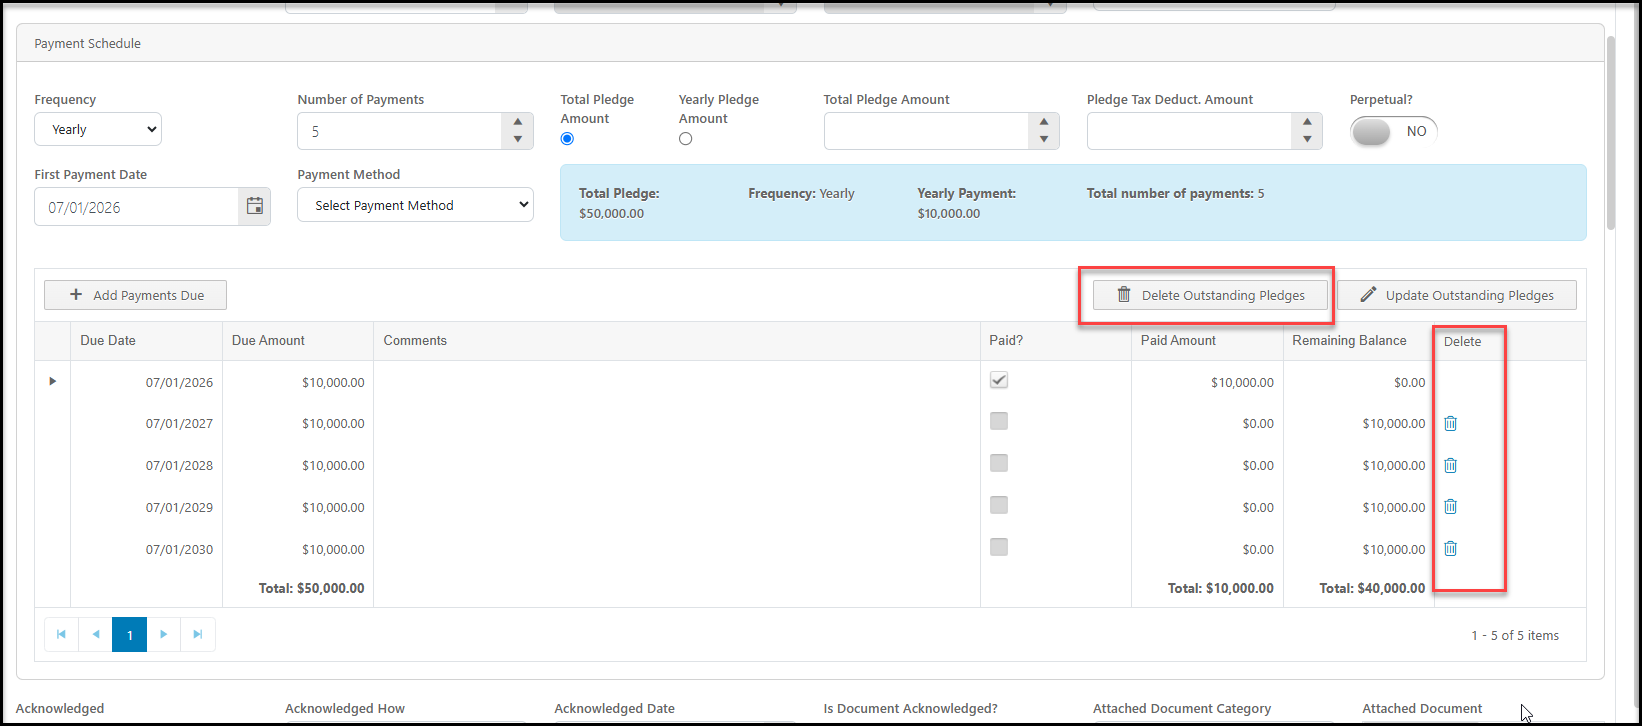Open the Frequency dropdown
The width and height of the screenshot is (1642, 726).
[x=98, y=129]
